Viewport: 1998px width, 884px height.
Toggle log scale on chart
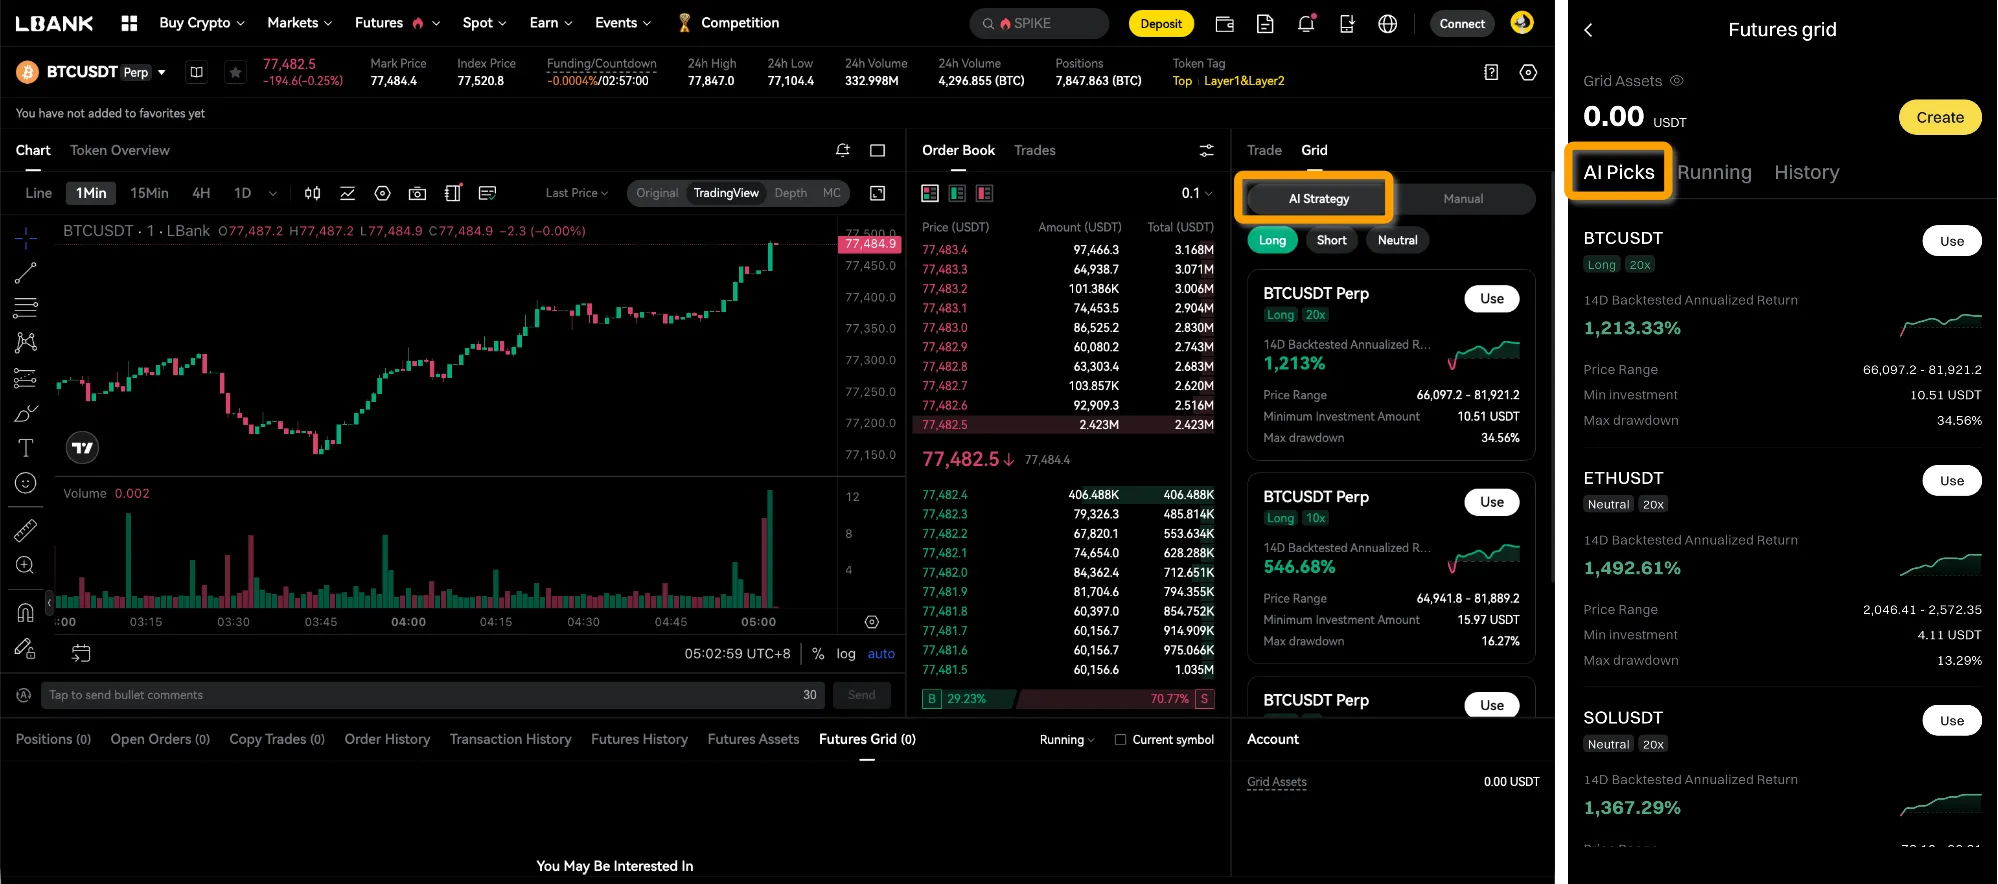846,654
